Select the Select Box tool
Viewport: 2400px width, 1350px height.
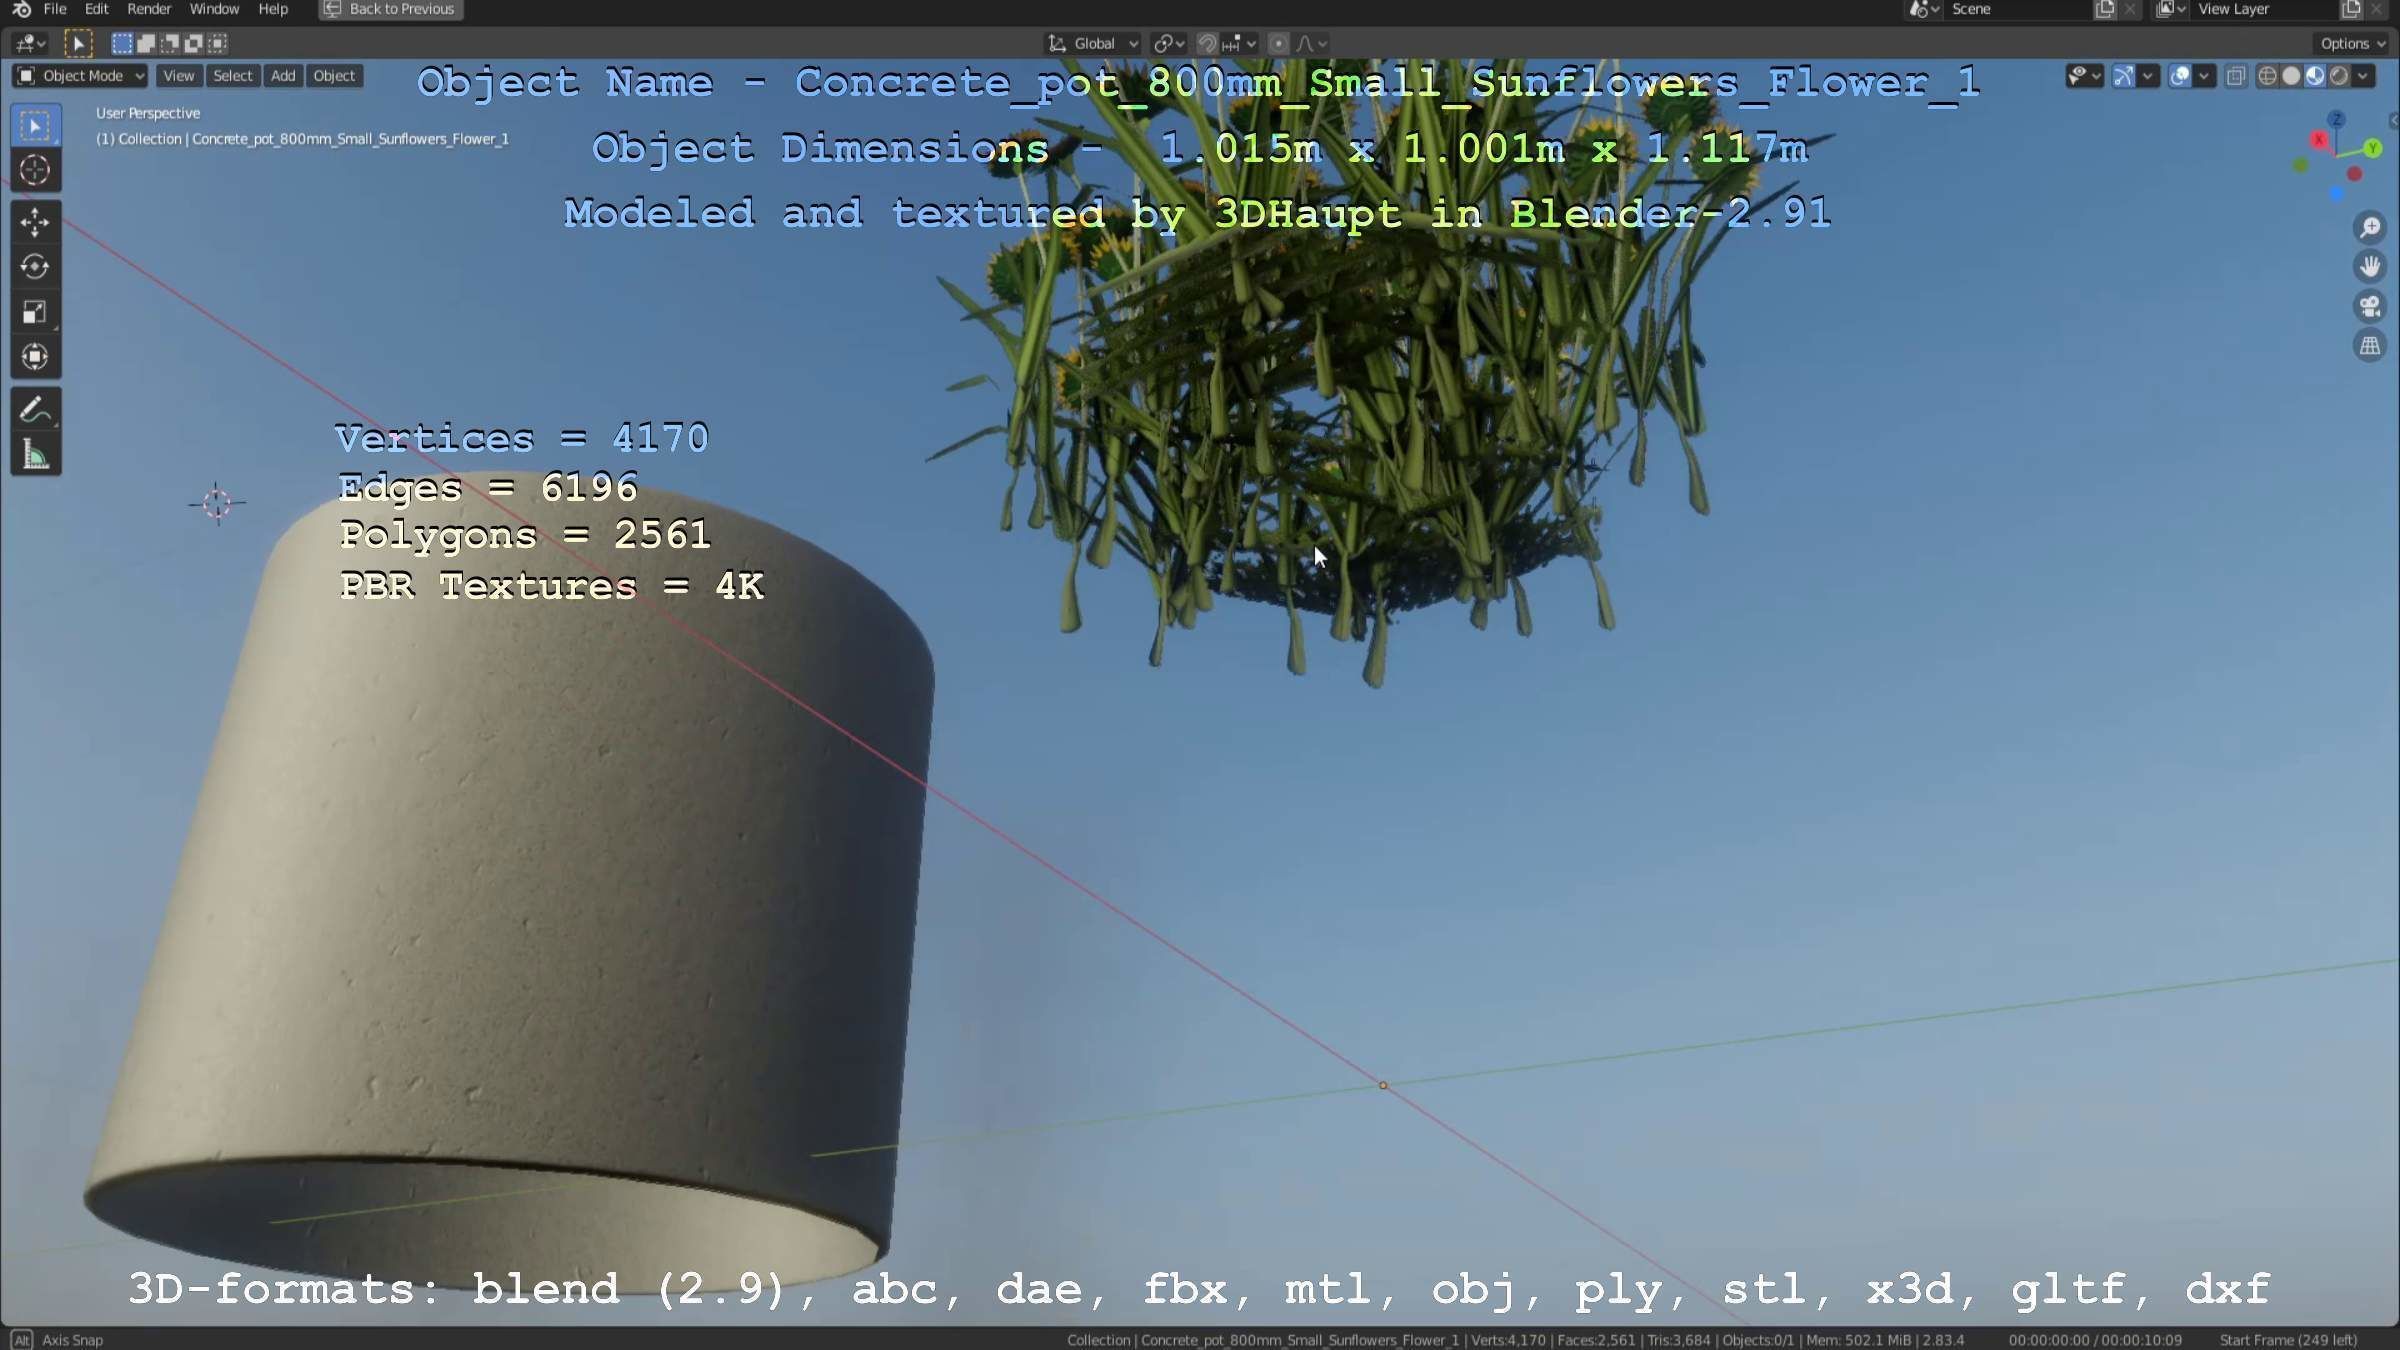[x=35, y=126]
